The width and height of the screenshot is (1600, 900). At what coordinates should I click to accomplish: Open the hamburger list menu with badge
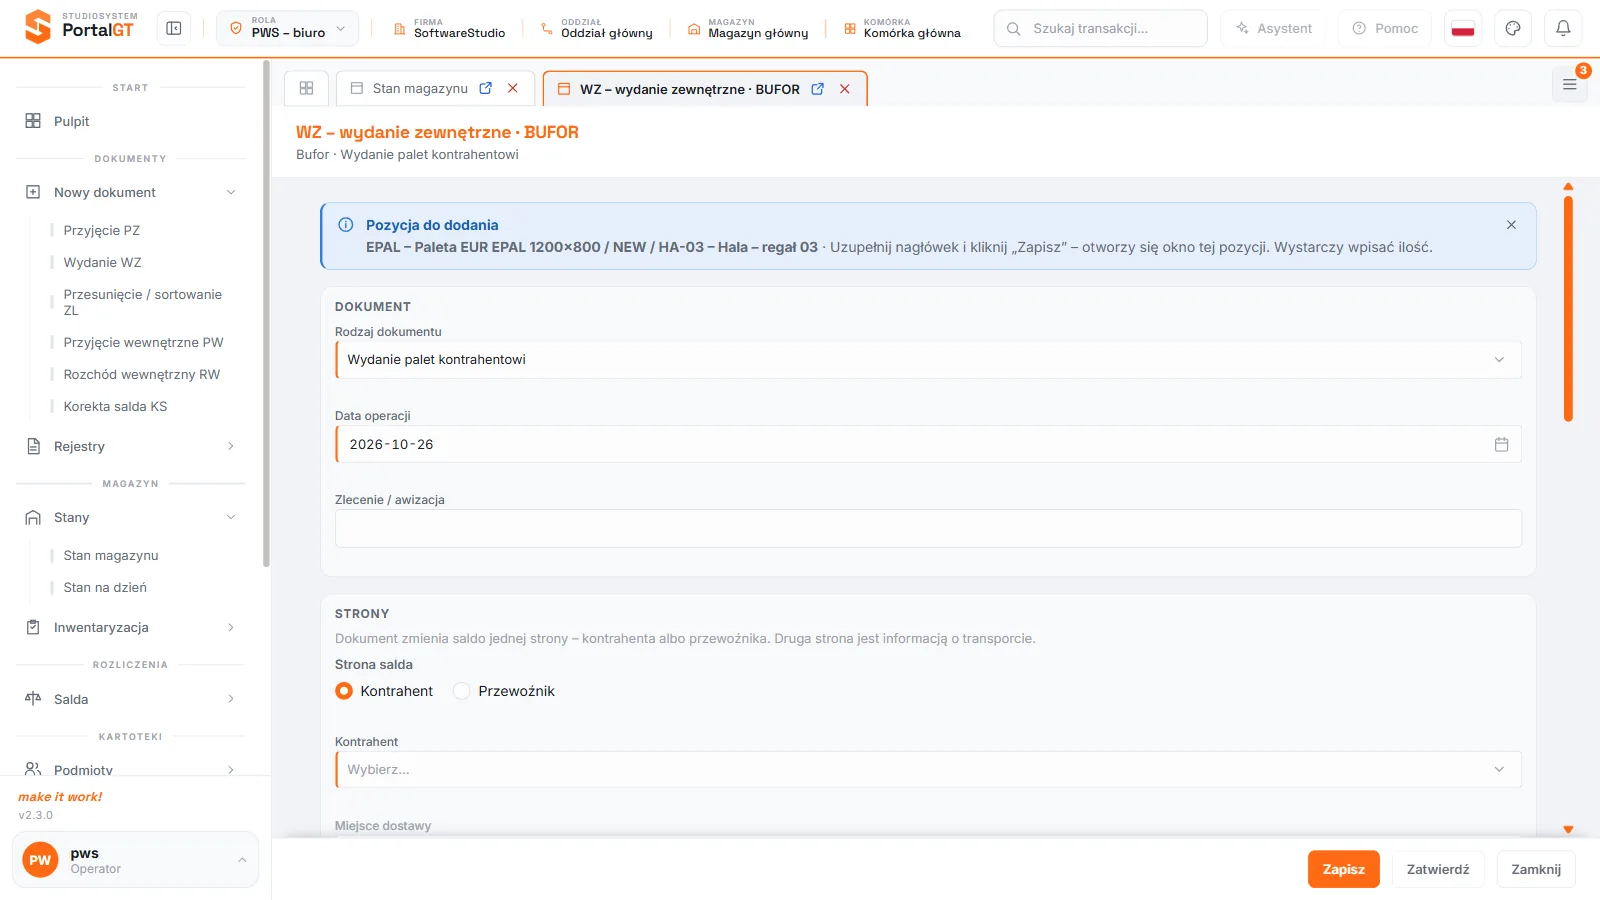click(x=1570, y=85)
